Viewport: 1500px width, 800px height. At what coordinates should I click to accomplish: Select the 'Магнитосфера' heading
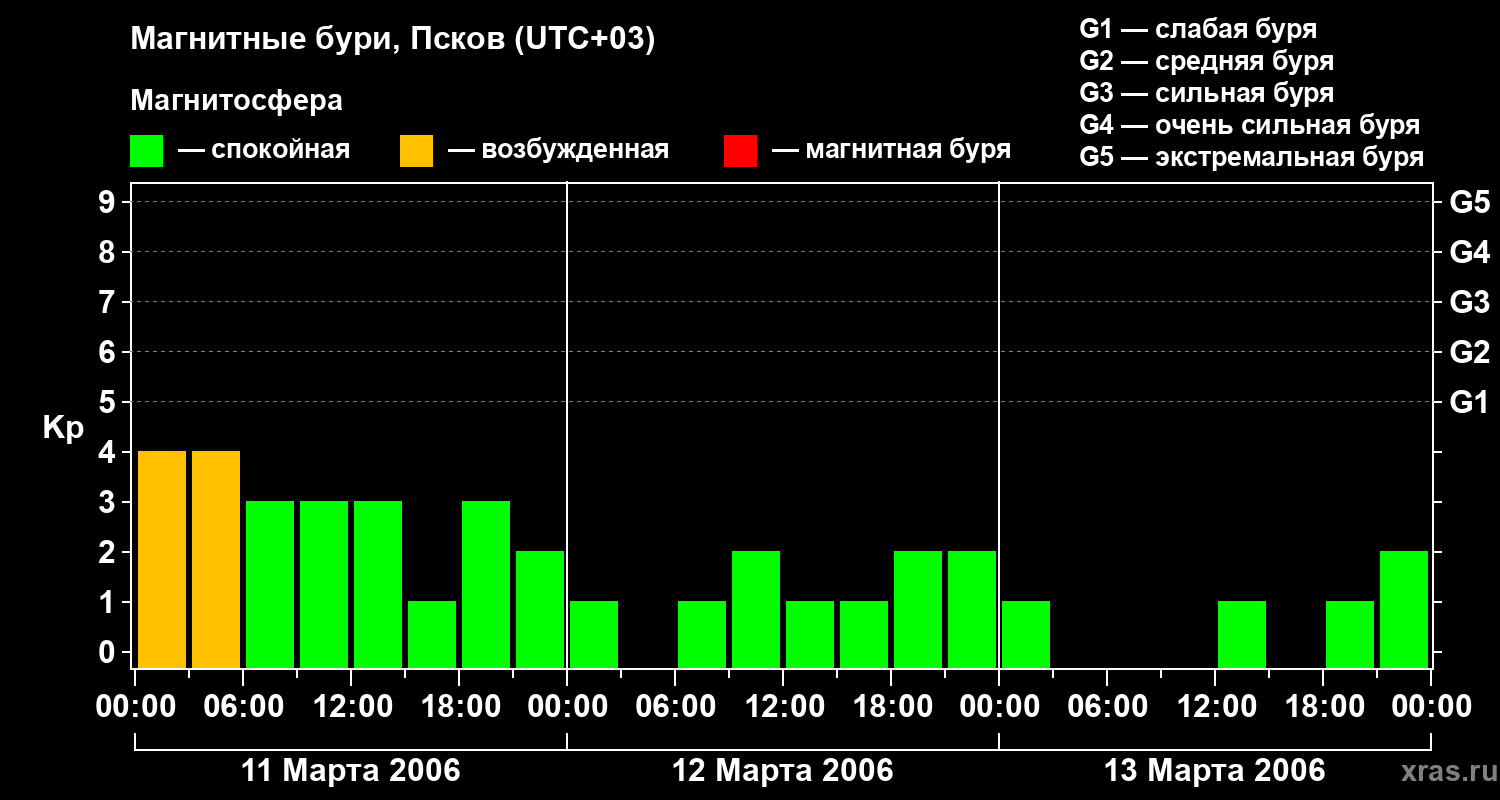click(237, 101)
